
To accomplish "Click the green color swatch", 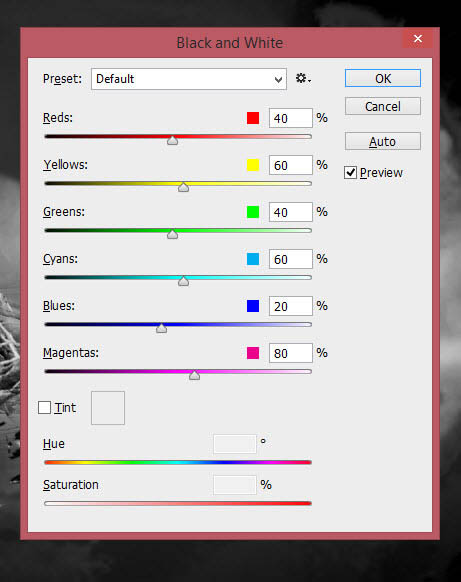I will [x=253, y=212].
